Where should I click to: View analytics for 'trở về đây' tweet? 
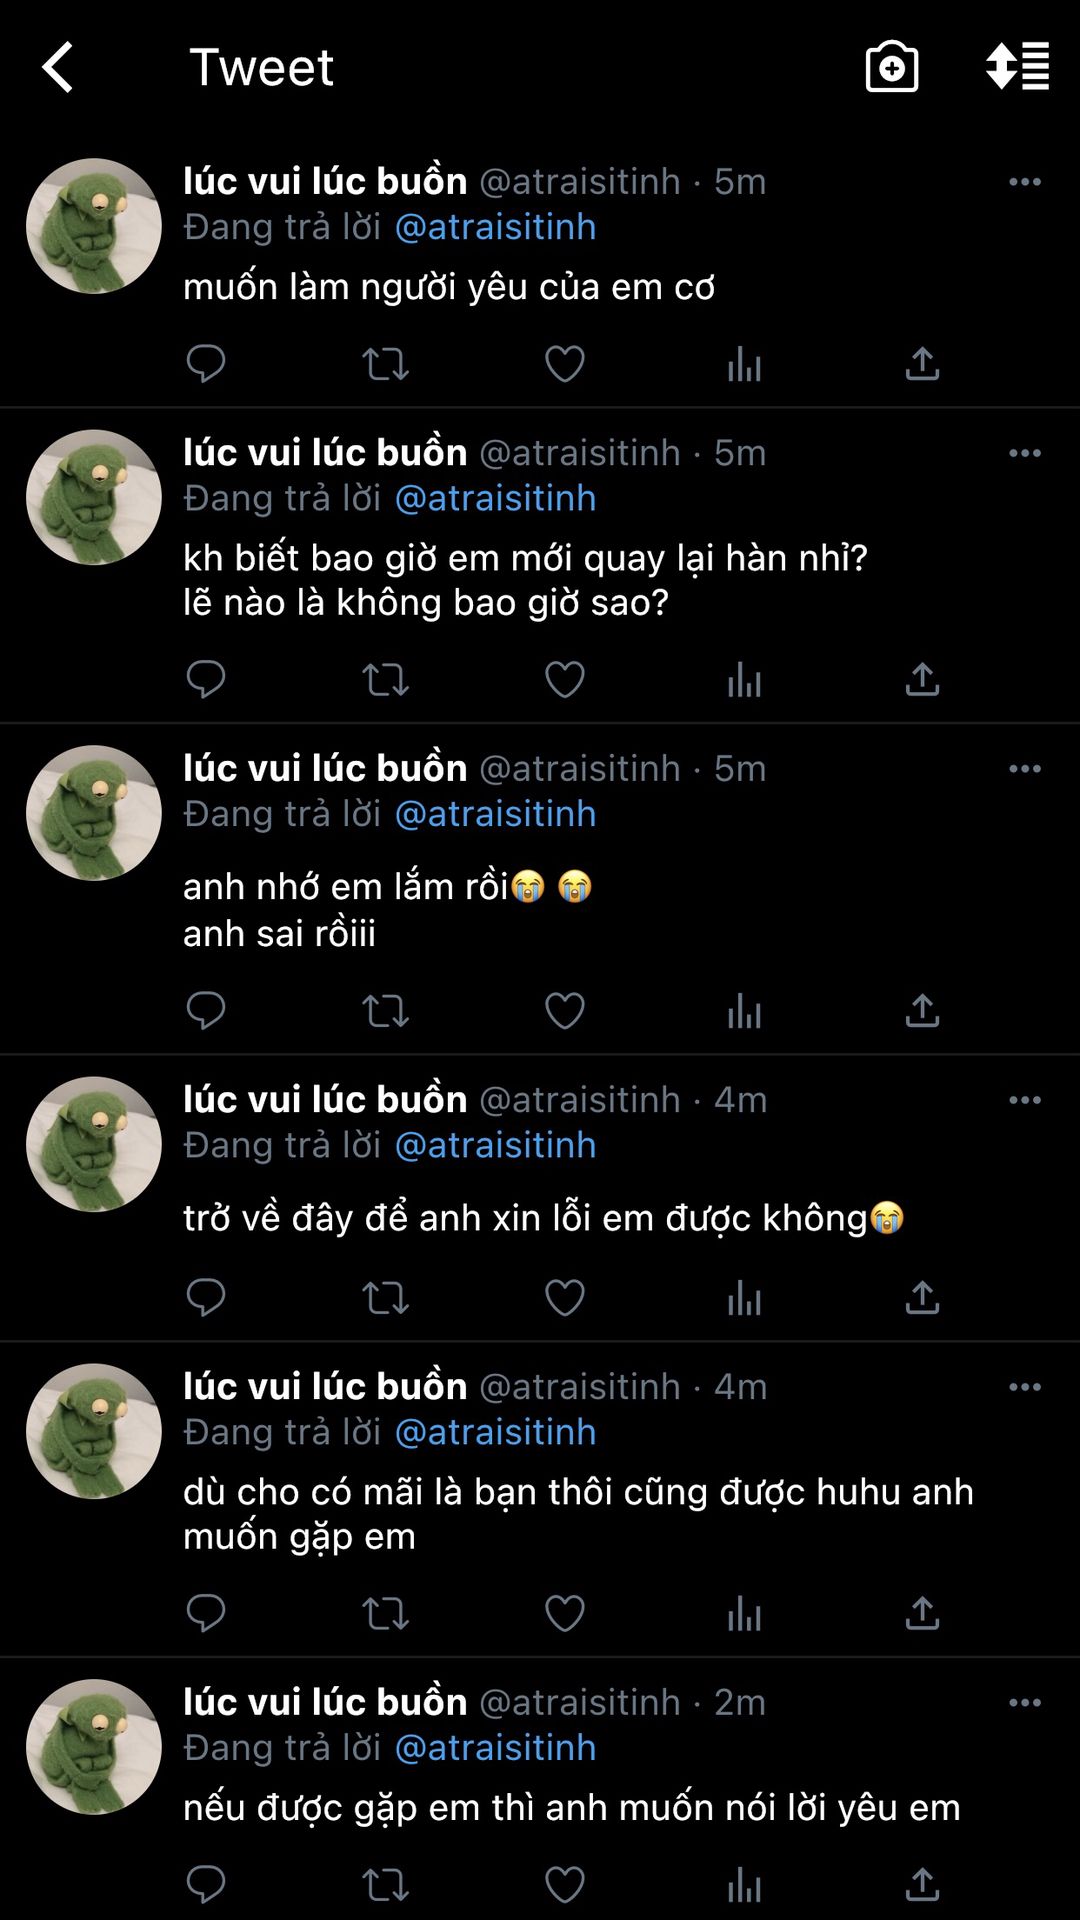[744, 1298]
